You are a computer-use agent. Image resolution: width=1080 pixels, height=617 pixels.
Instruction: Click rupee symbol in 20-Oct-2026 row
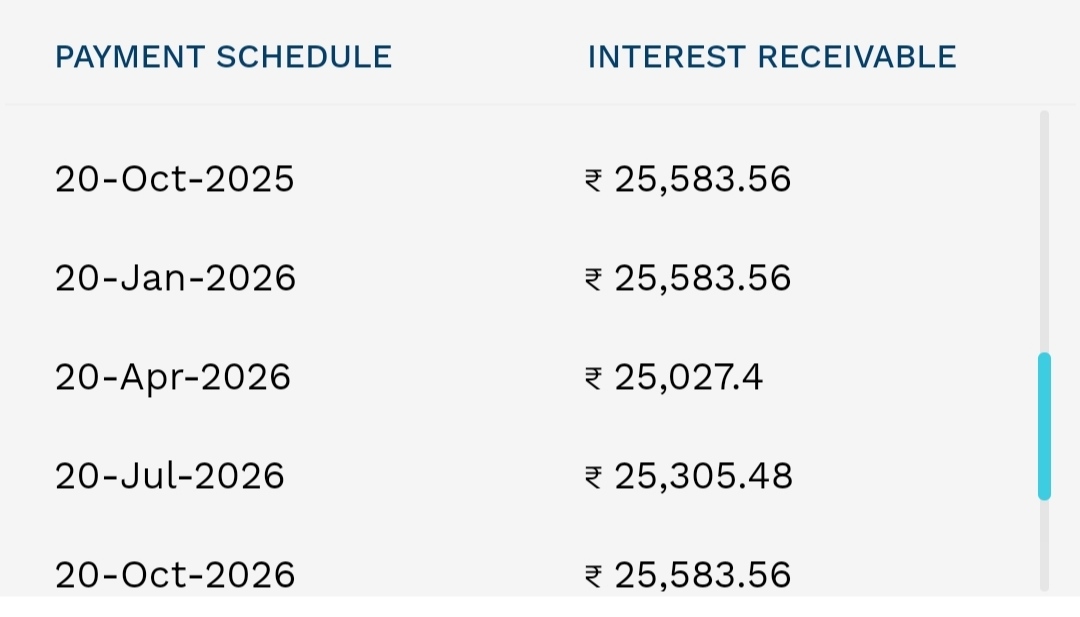594,576
